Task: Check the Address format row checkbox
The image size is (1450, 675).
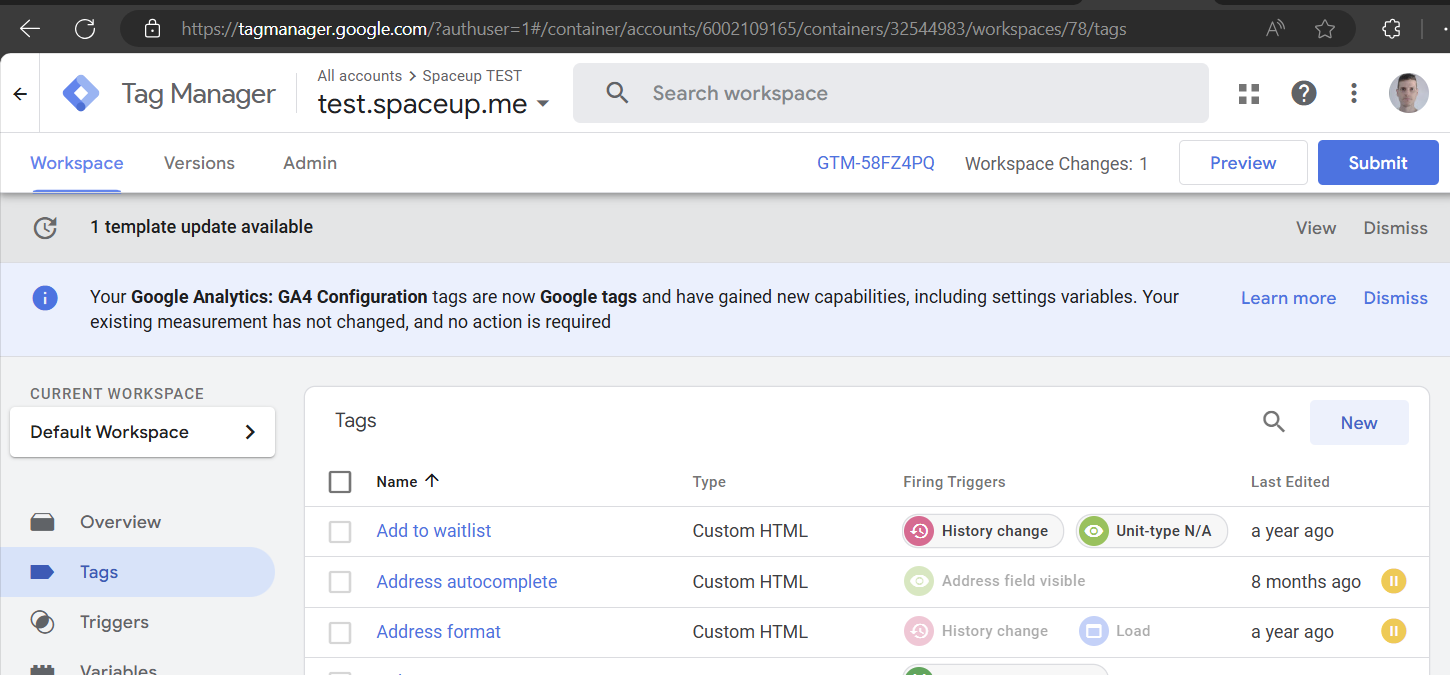Action: [340, 632]
